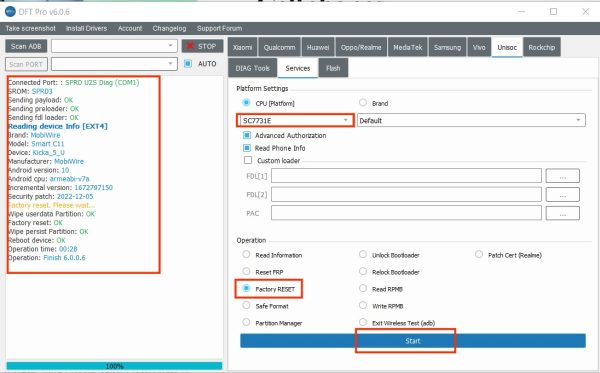Select Factory RESET operation
Image resolution: width=600 pixels, height=373 pixels.
(246, 288)
